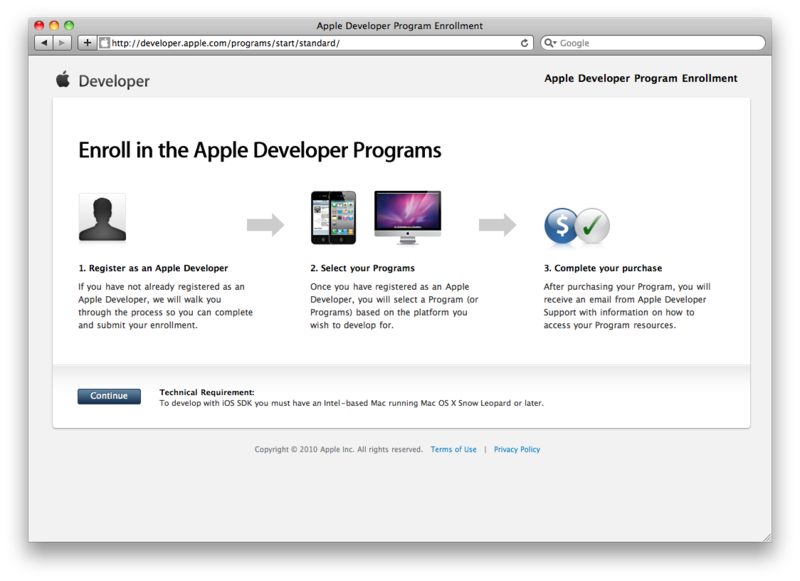The image size is (800, 581).
Task: Click 'Enroll in the Apple Developer Programs' title
Action: click(x=260, y=150)
